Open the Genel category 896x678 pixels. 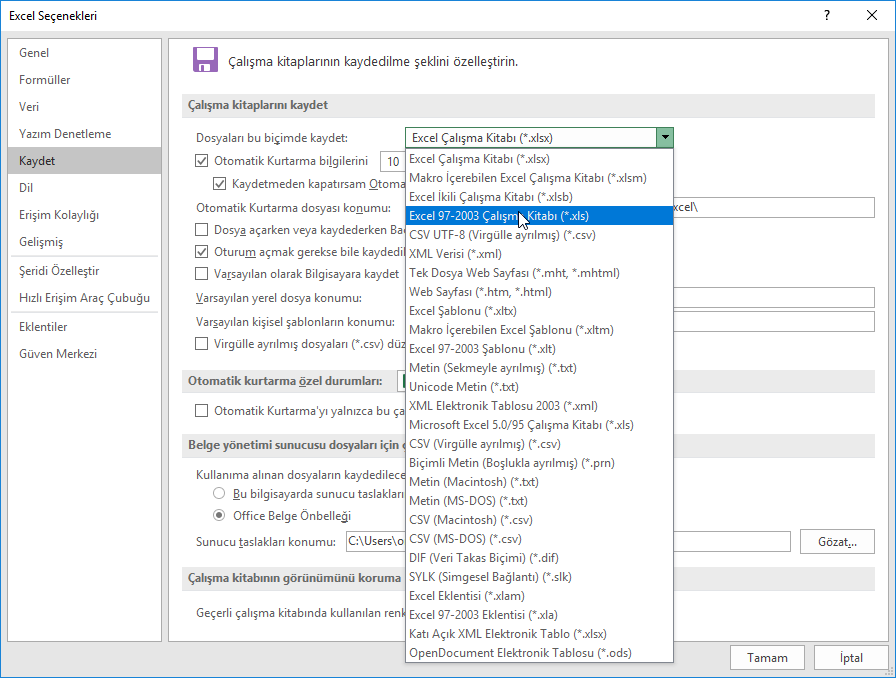click(x=85, y=53)
